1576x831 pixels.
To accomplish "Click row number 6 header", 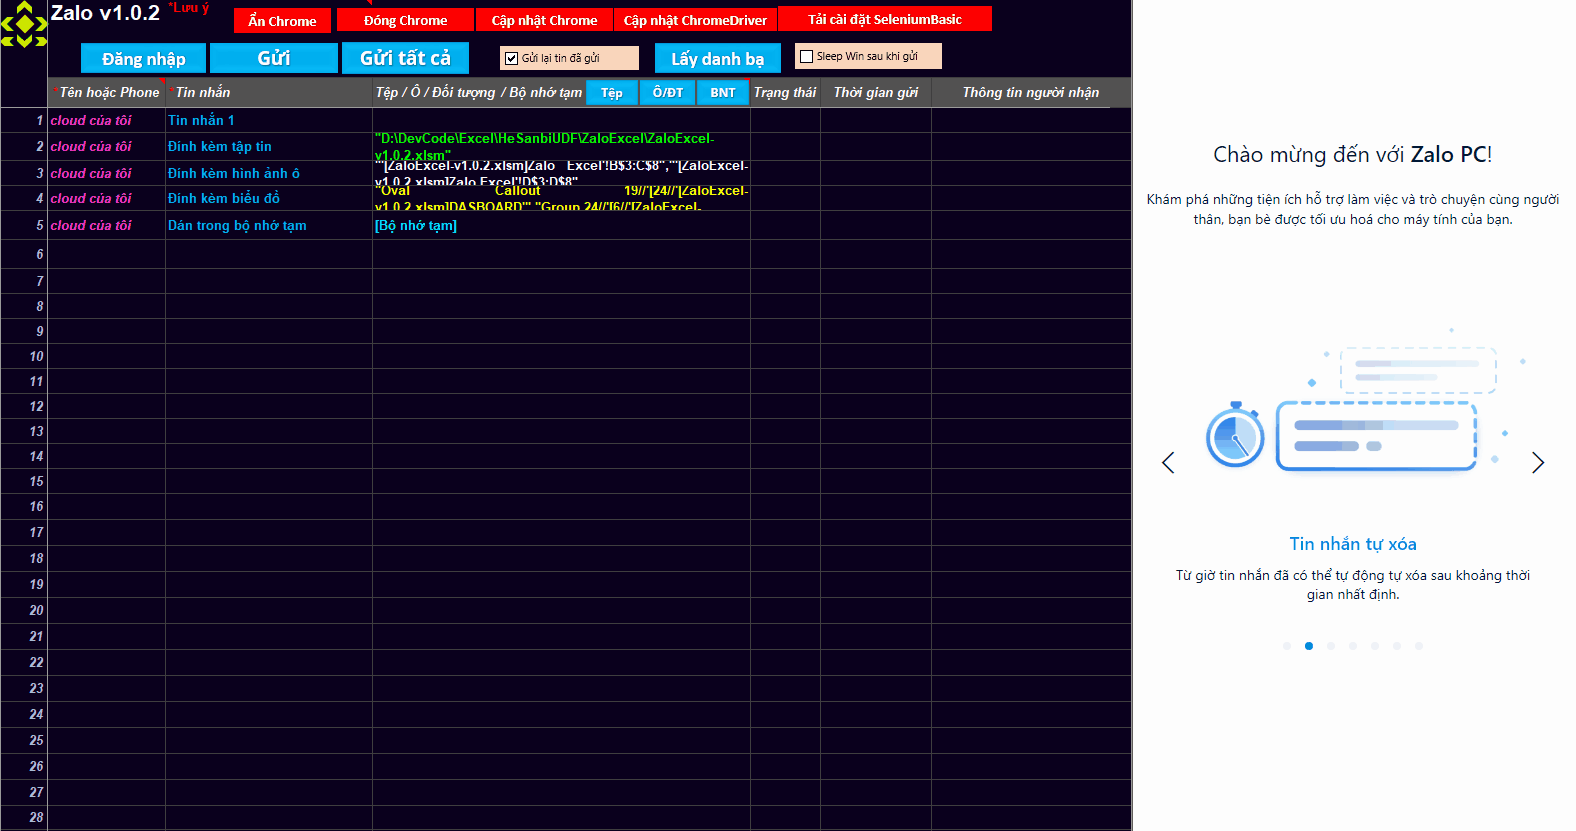I will 24,254.
